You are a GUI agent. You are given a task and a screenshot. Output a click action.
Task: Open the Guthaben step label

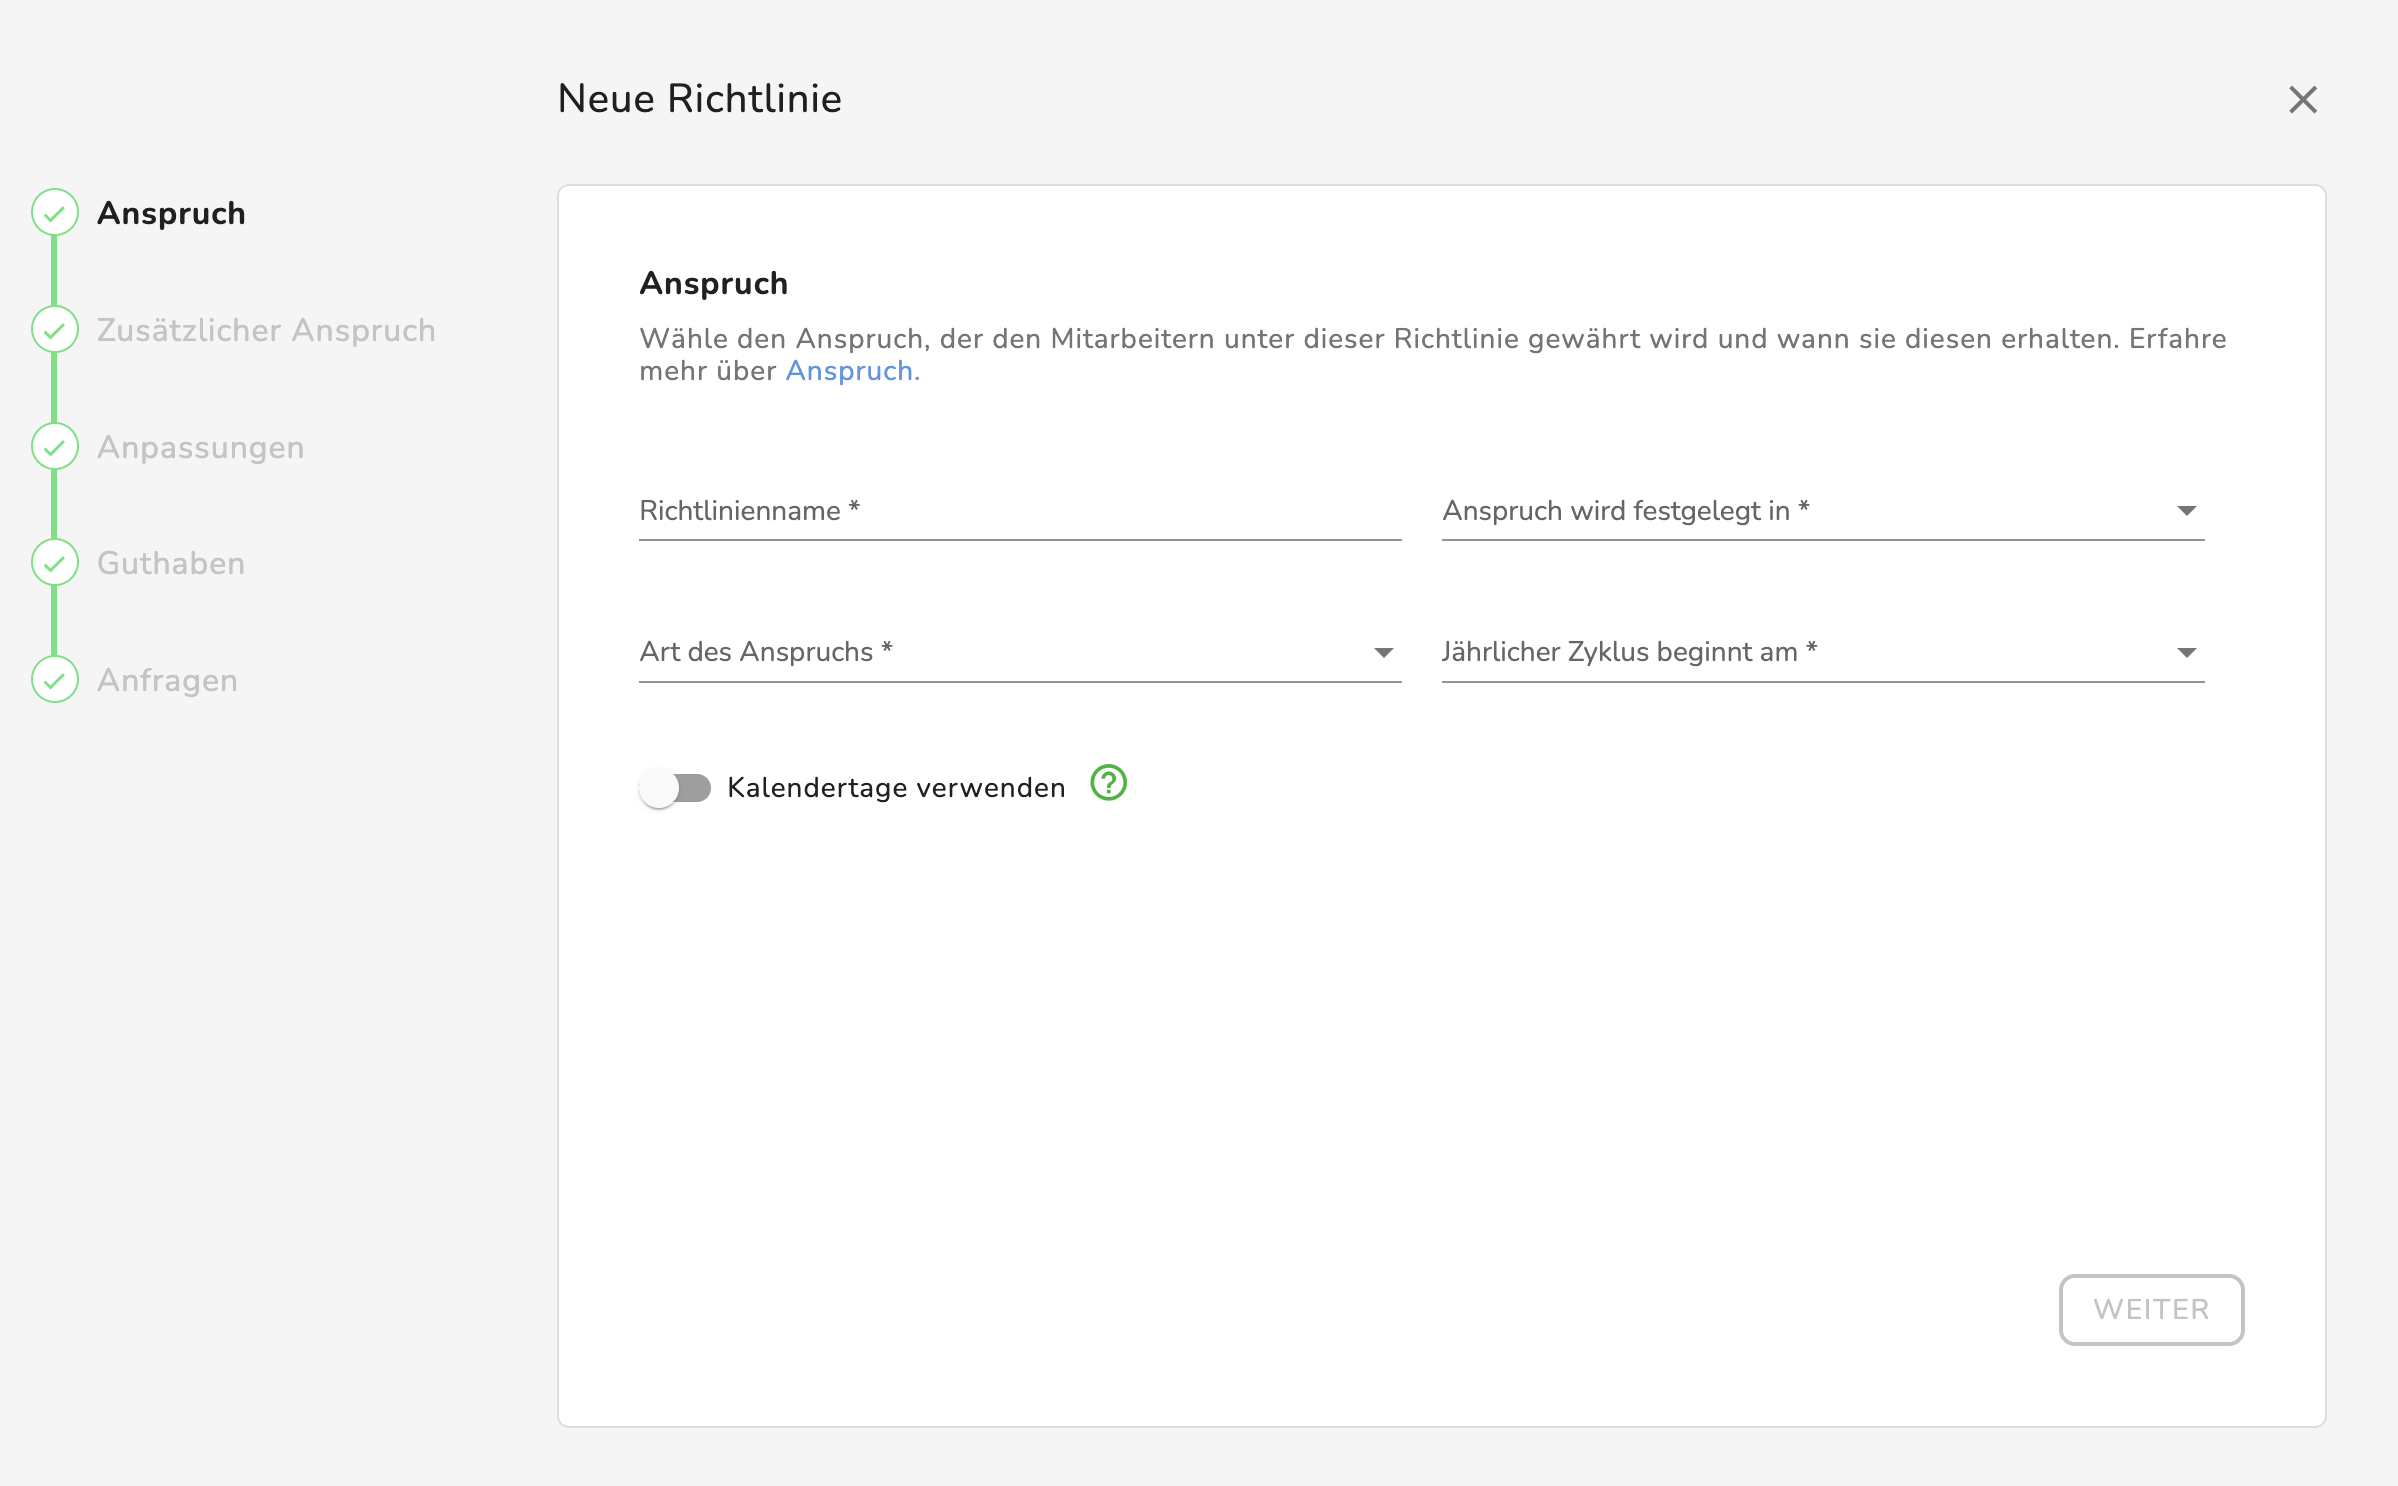pos(171,563)
